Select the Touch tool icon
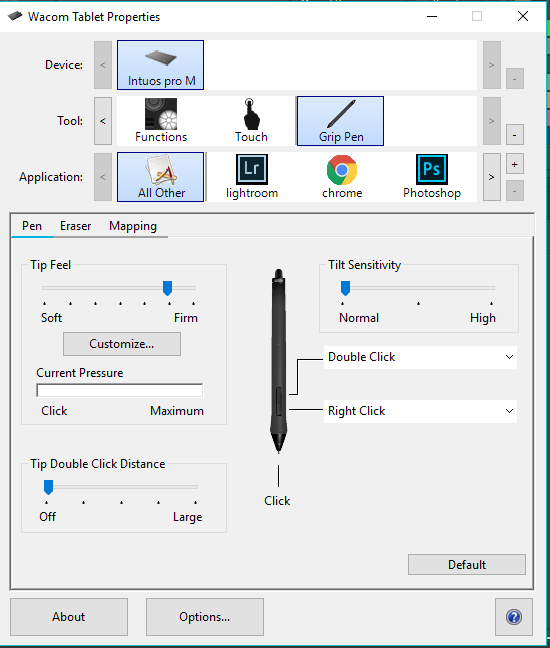 pos(251,121)
